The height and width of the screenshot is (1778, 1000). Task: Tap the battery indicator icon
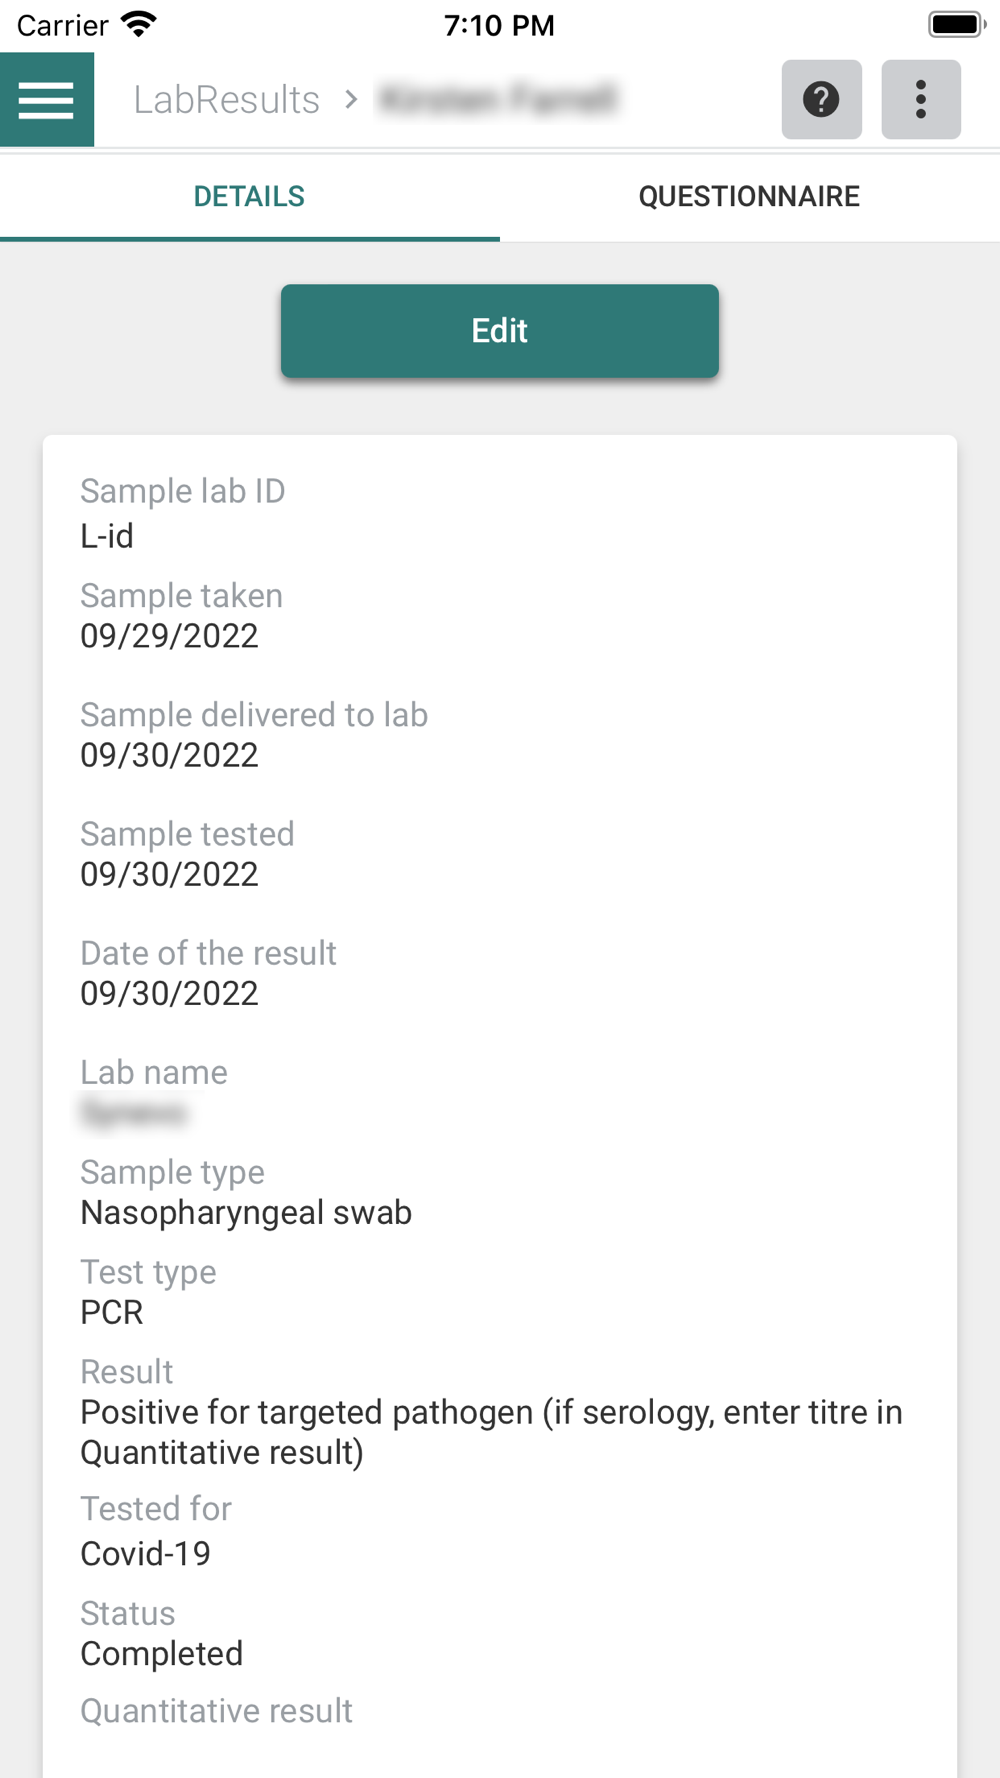(x=956, y=24)
